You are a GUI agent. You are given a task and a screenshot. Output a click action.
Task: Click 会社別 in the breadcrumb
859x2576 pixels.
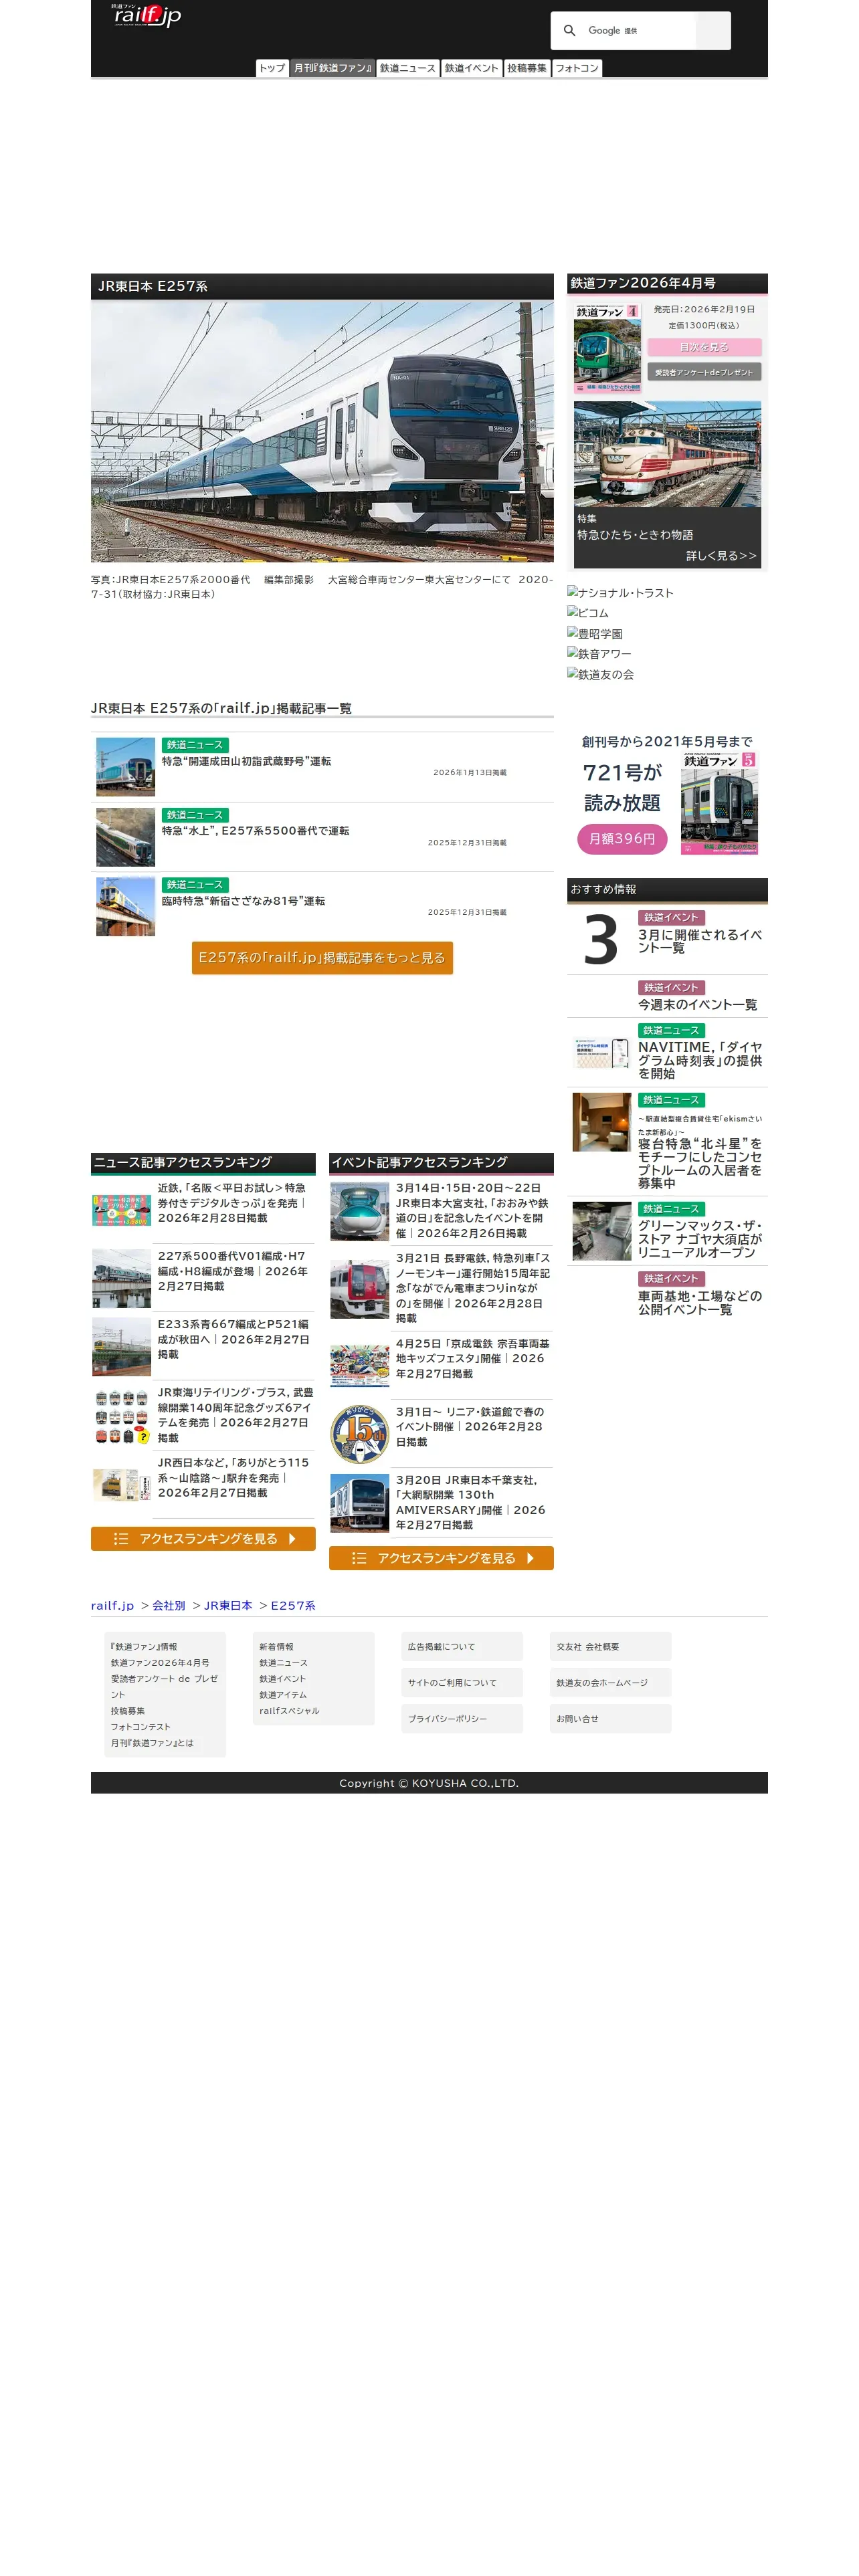(169, 1606)
